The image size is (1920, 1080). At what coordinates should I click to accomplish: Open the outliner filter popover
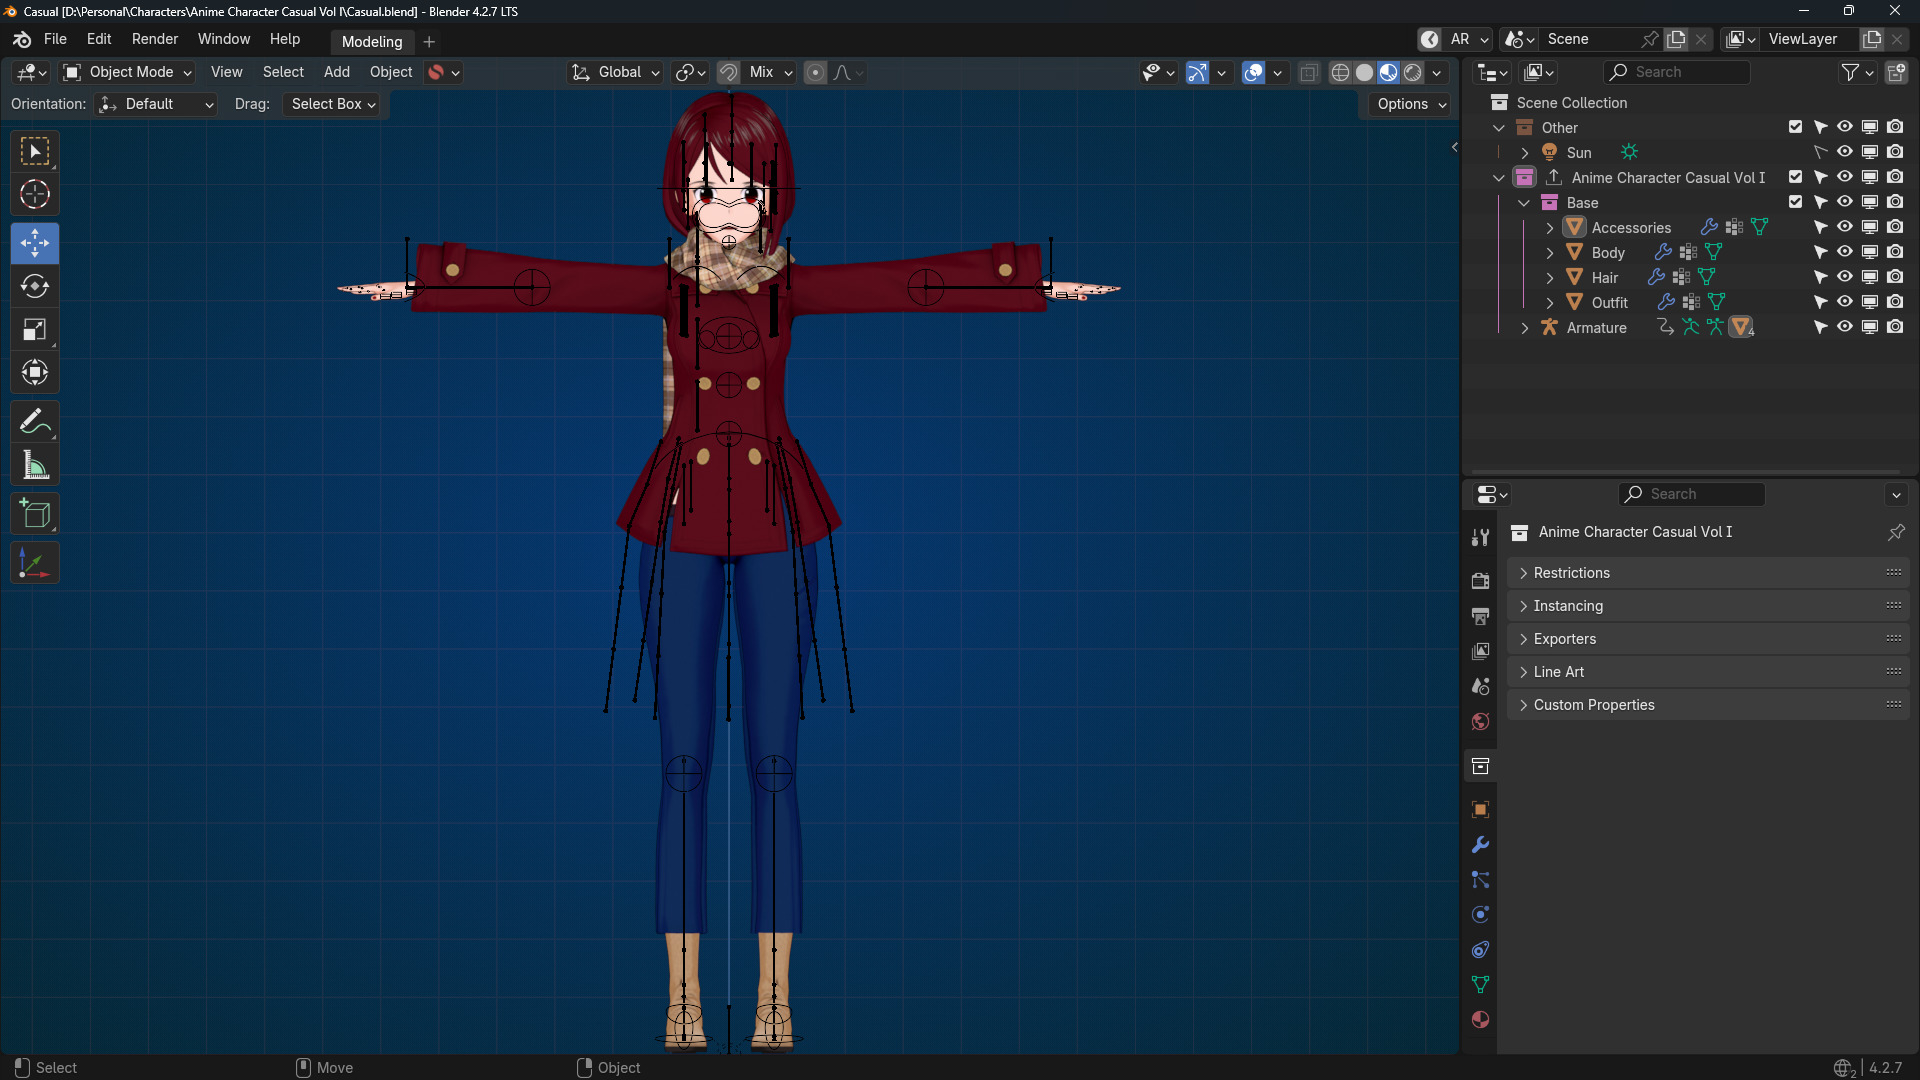point(1857,72)
